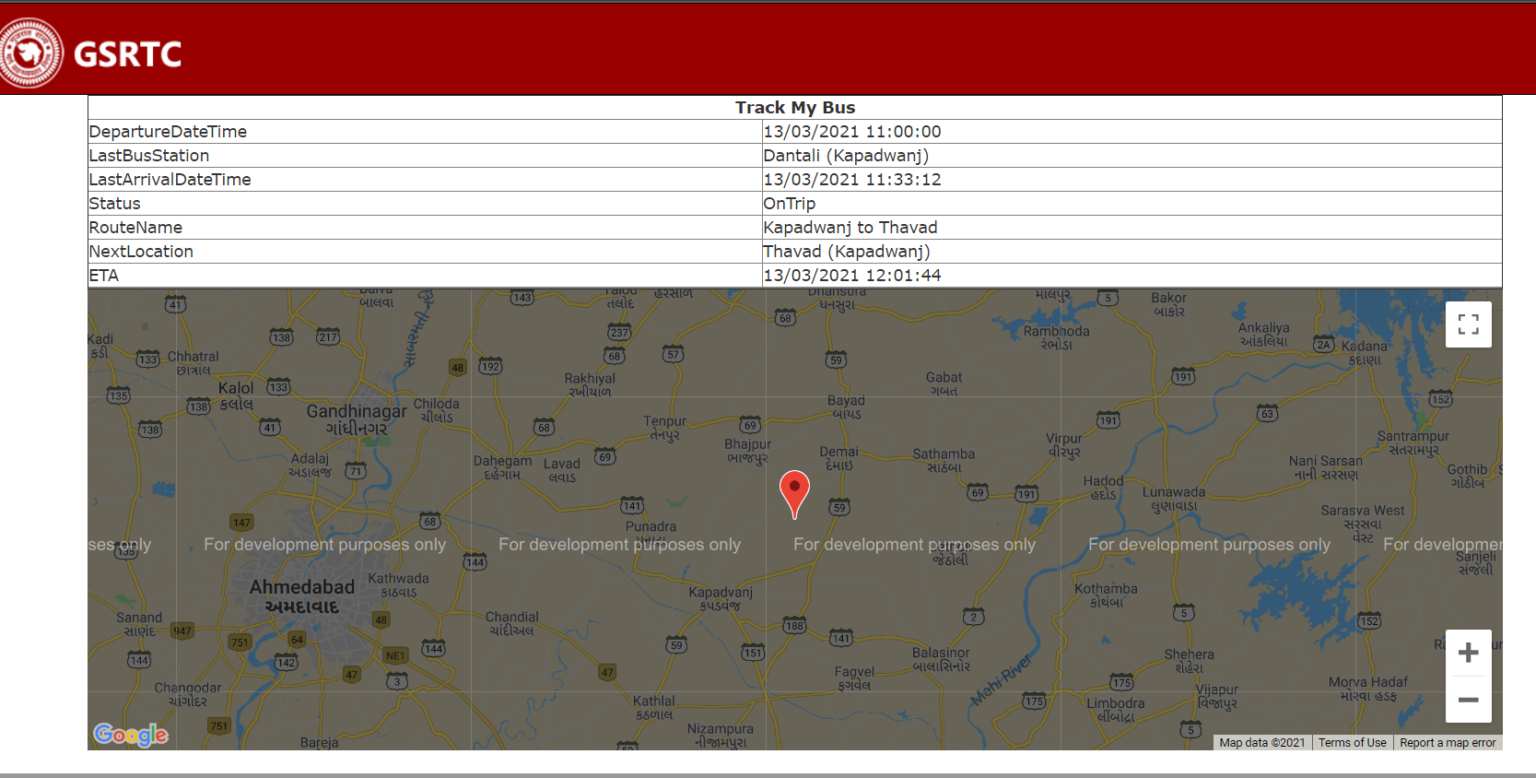The width and height of the screenshot is (1536, 778).
Task: Open the Terms of Use link
Action: pyautogui.click(x=1352, y=742)
